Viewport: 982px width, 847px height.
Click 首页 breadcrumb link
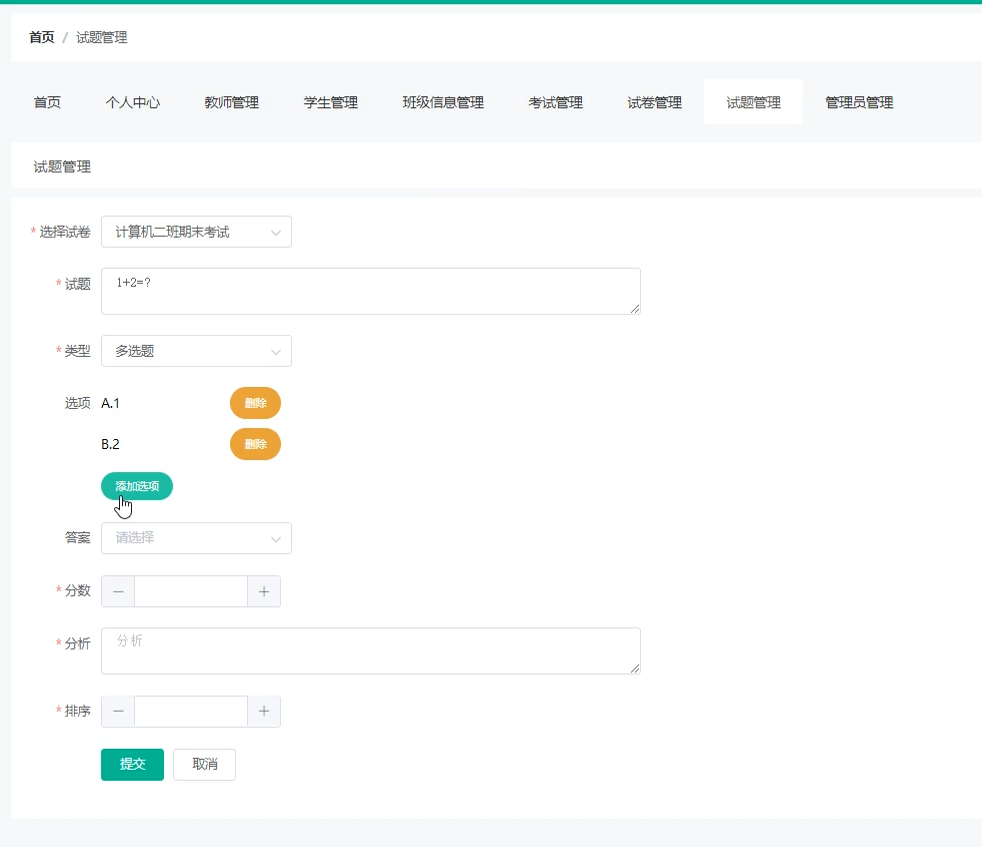[x=41, y=38]
